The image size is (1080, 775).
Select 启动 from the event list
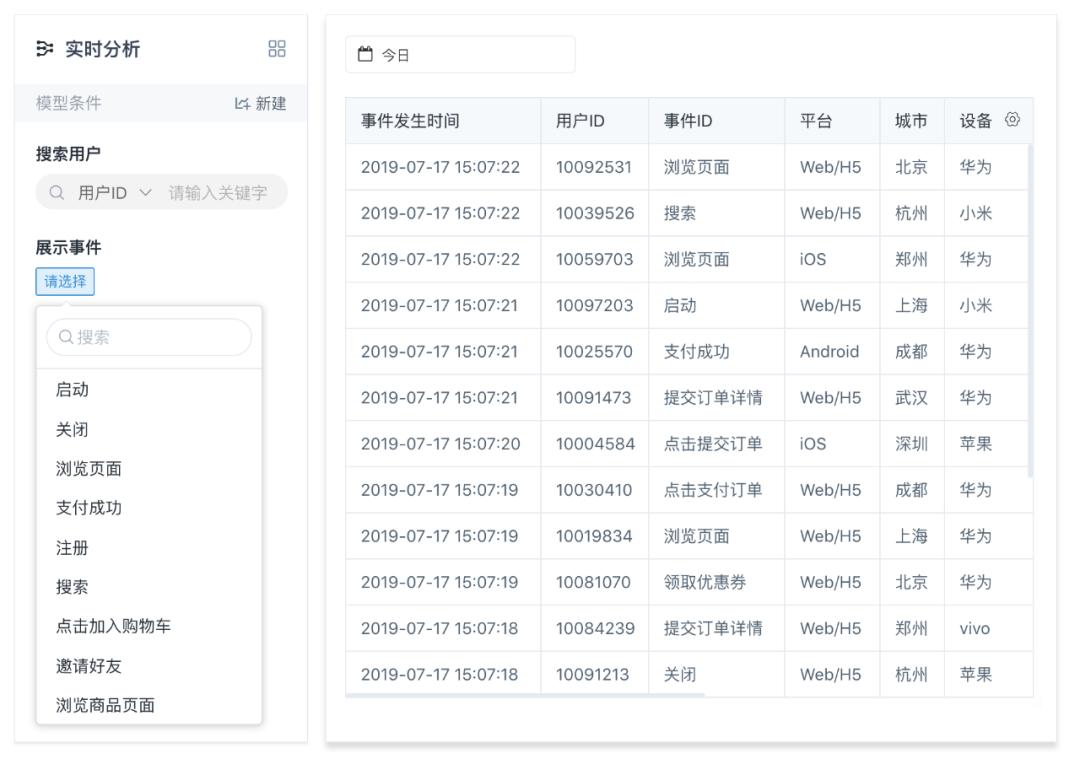(x=72, y=390)
